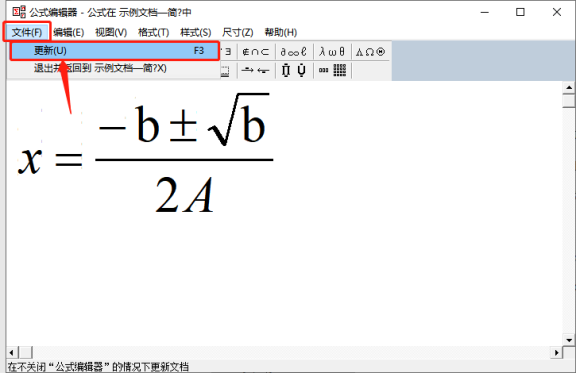Viewport: 576px width, 374px height.
Task: Open the 视图(V) menu
Action: click(111, 32)
